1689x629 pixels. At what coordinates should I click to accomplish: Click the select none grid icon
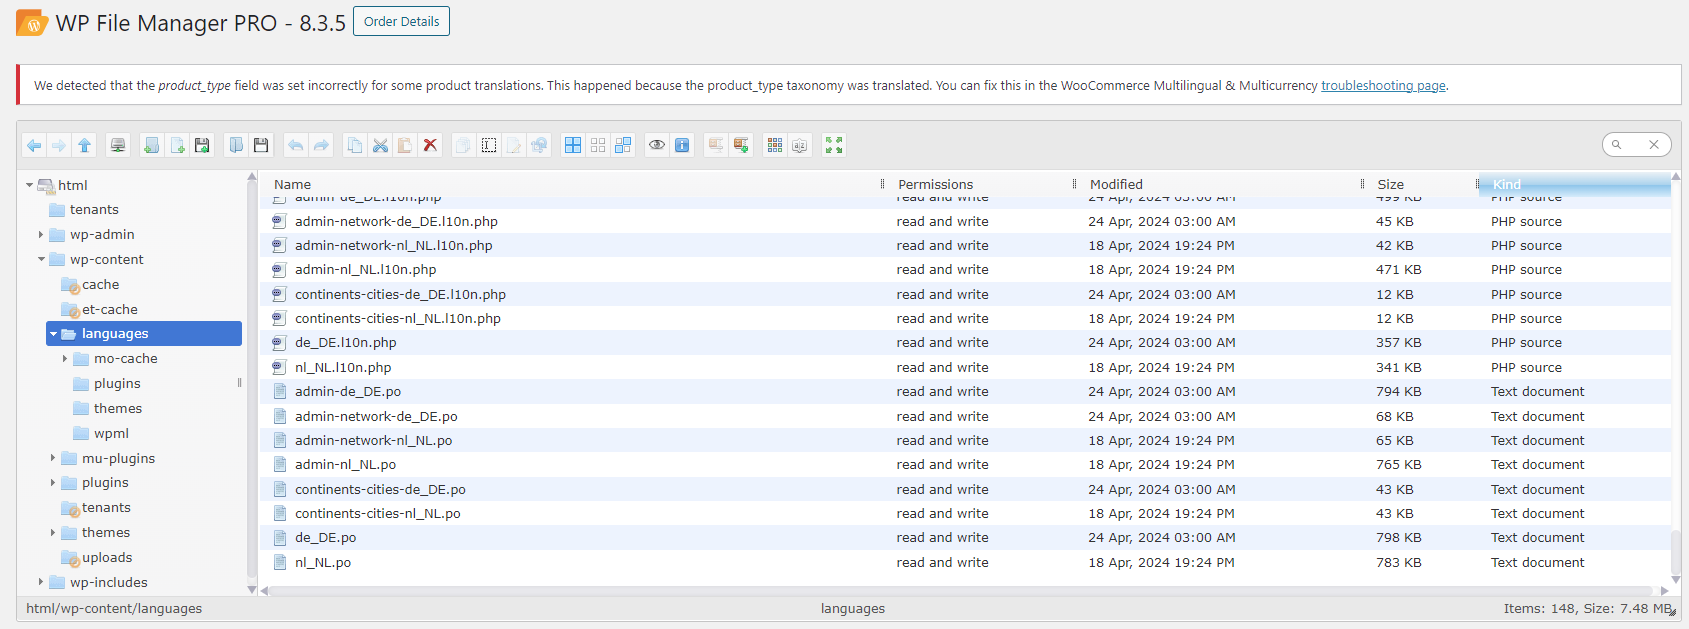(598, 145)
